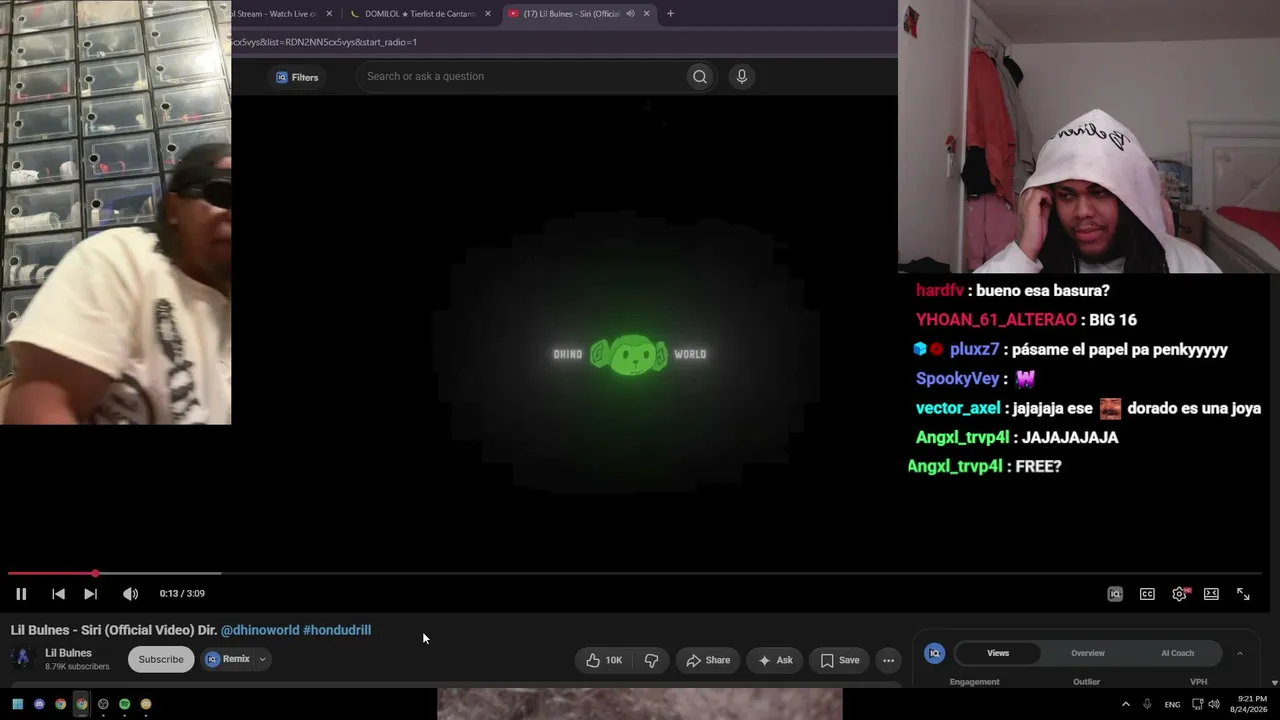Open the player settings gear

click(1180, 594)
